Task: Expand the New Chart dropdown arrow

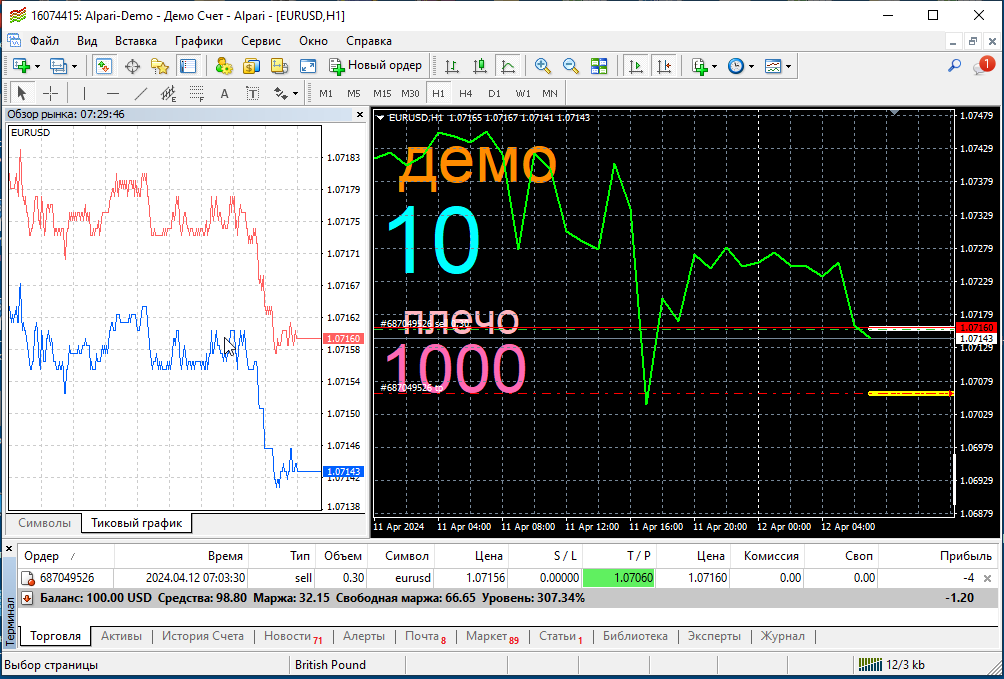Action: click(x=37, y=66)
